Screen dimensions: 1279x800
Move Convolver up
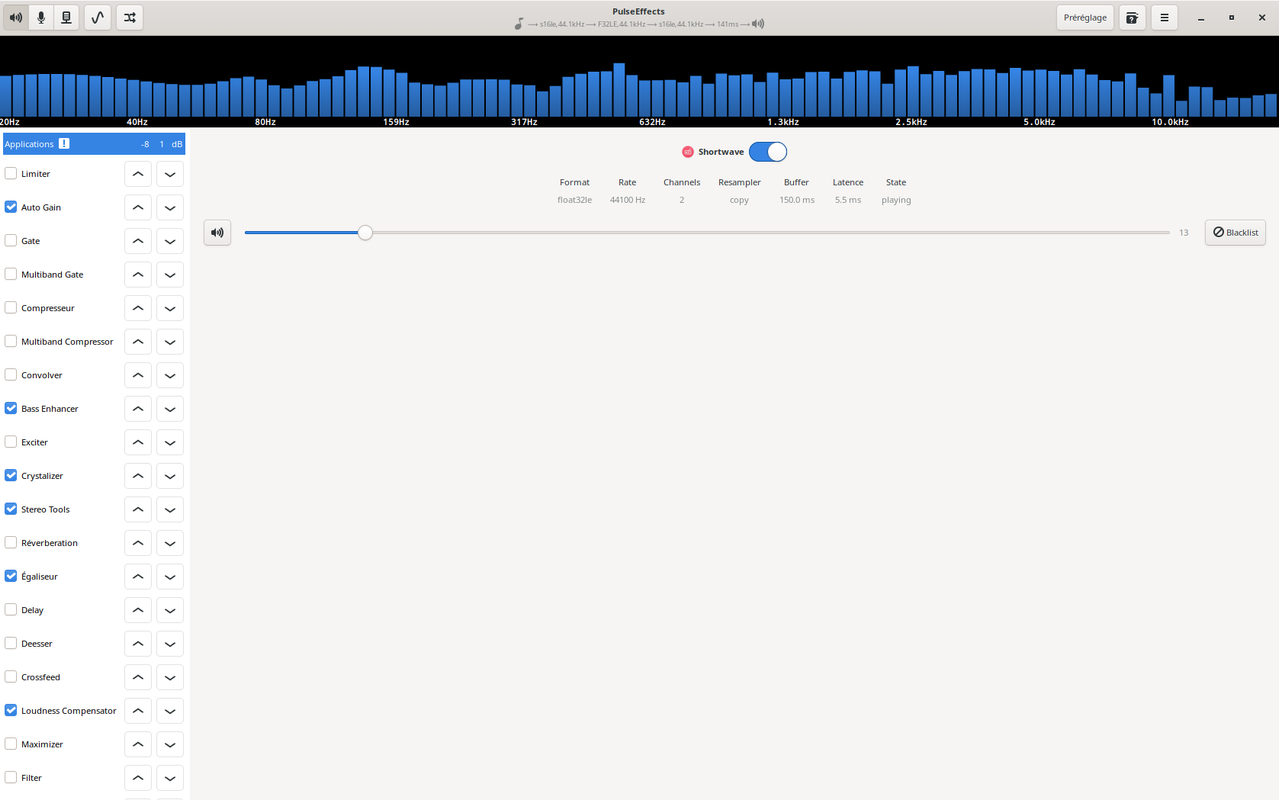(x=138, y=375)
